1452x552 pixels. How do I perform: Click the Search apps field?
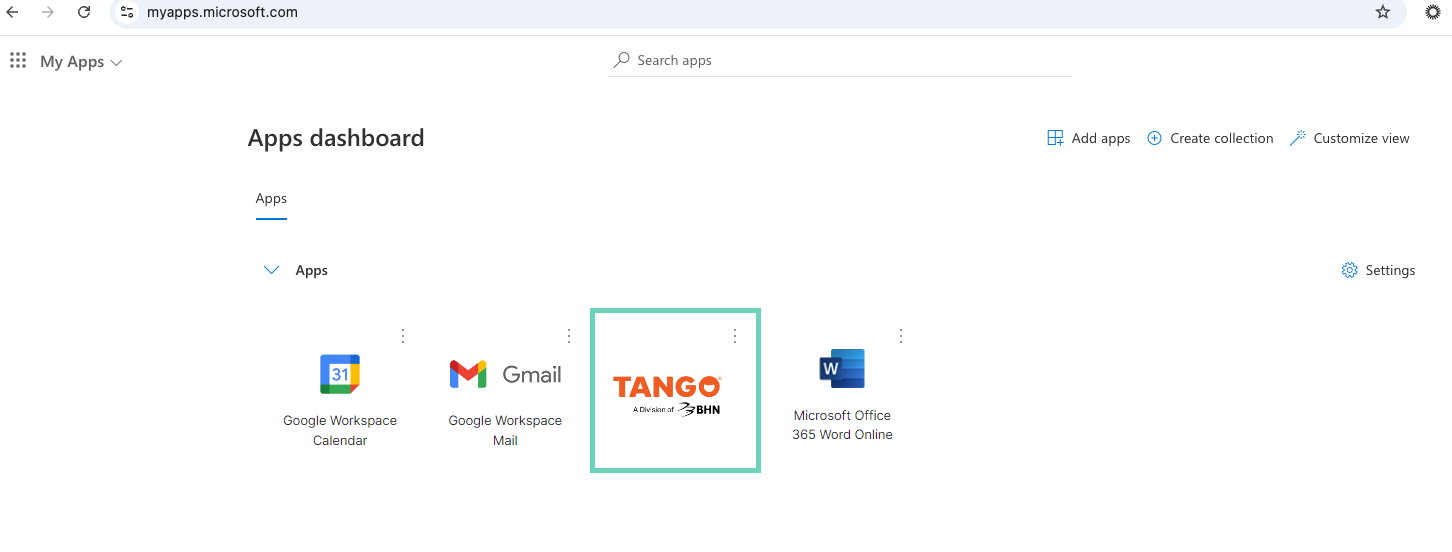point(840,60)
